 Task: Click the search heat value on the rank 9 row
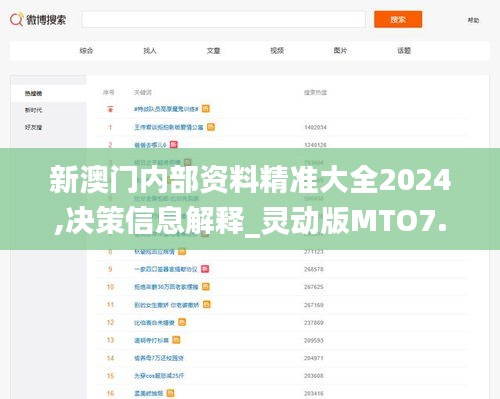click(314, 269)
